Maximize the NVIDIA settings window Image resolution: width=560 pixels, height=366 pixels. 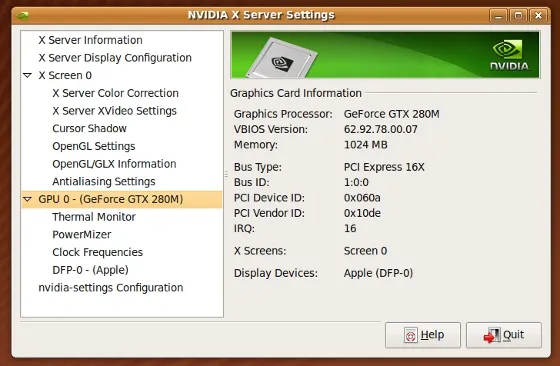pyautogui.click(x=518, y=16)
